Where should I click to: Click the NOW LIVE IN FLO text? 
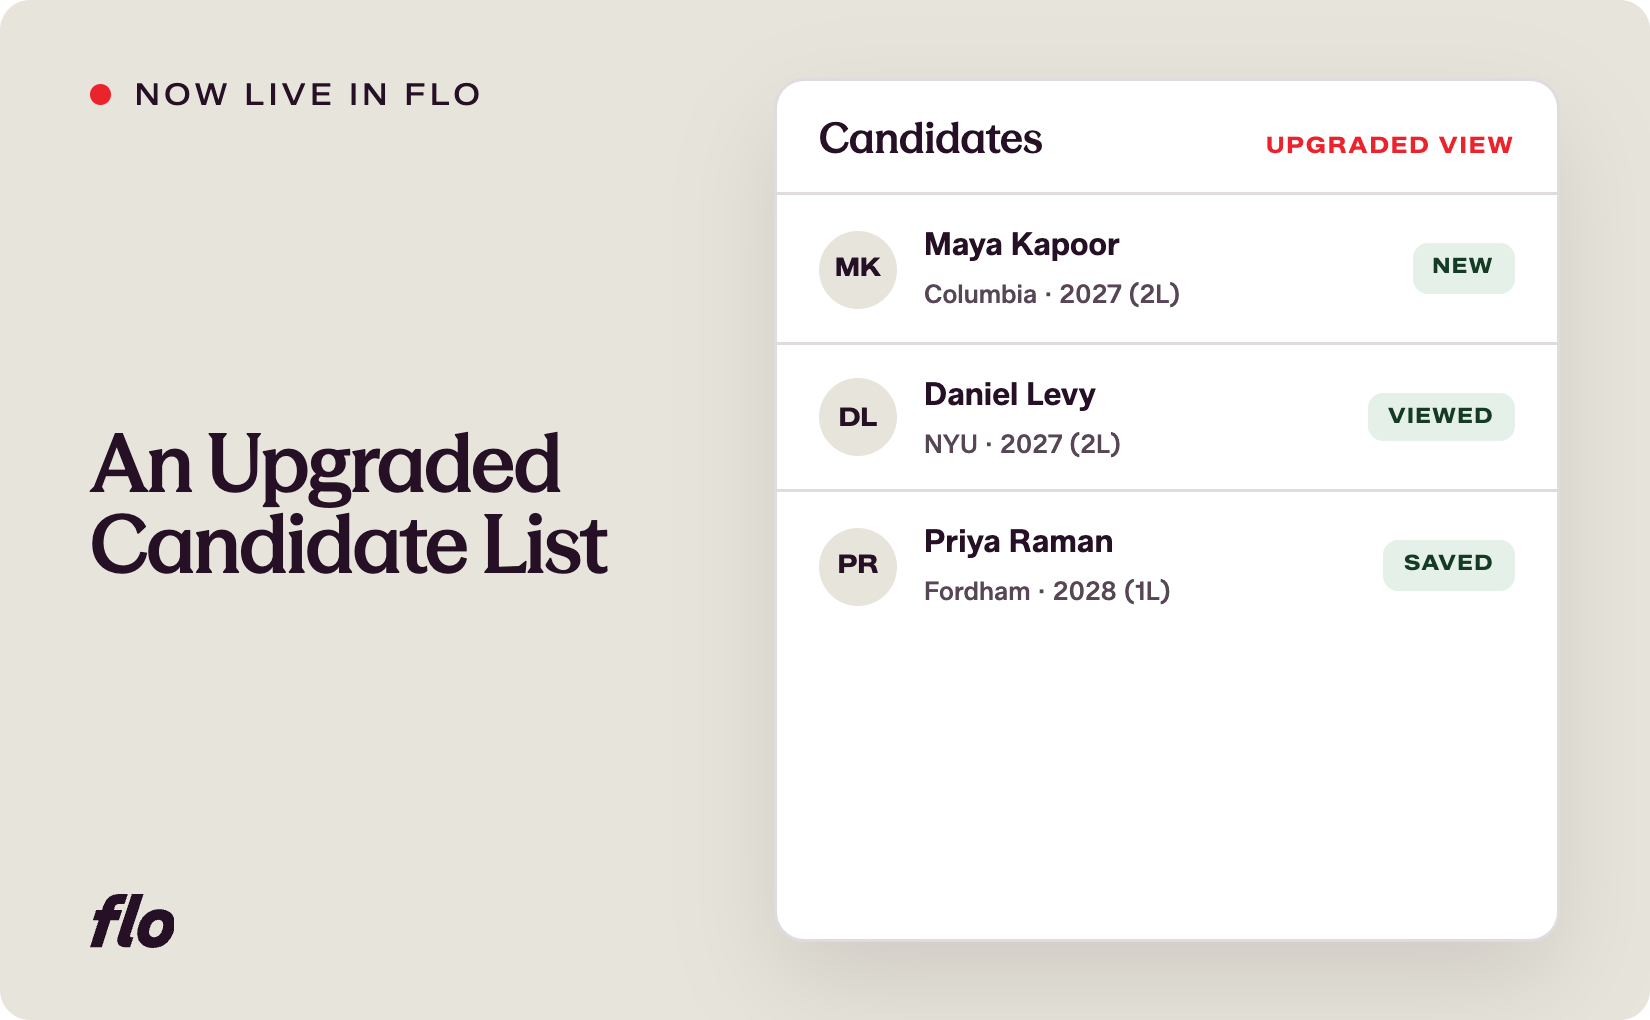pos(308,95)
